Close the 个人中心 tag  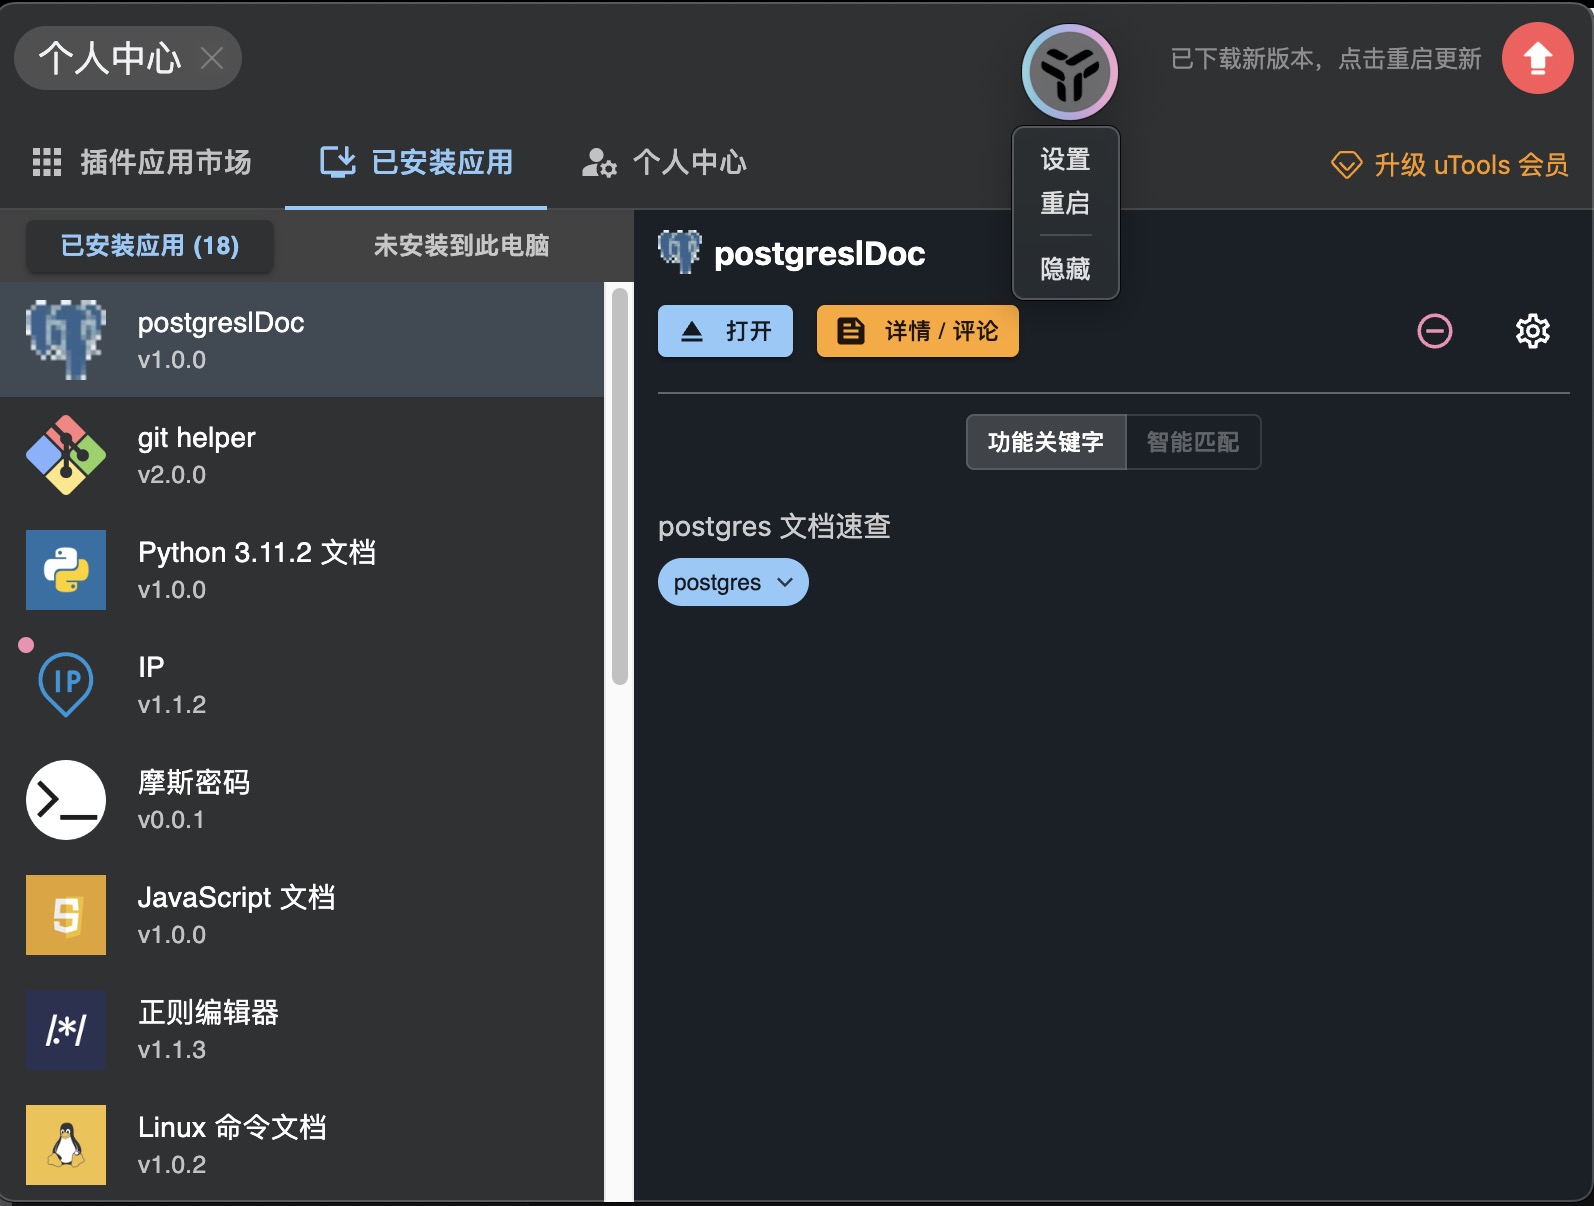coord(212,58)
